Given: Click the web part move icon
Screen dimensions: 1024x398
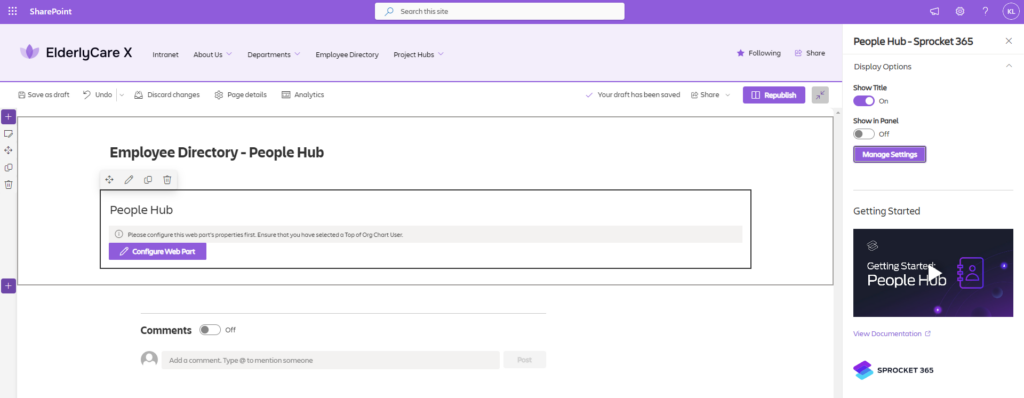Looking at the screenshot, I should pos(109,180).
